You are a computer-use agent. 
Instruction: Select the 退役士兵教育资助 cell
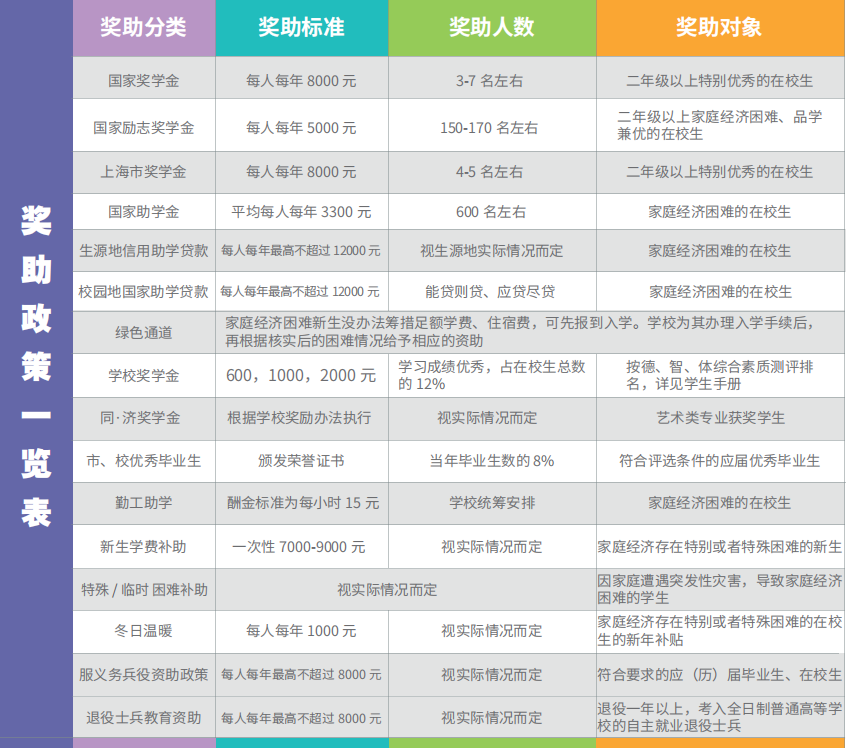[144, 718]
